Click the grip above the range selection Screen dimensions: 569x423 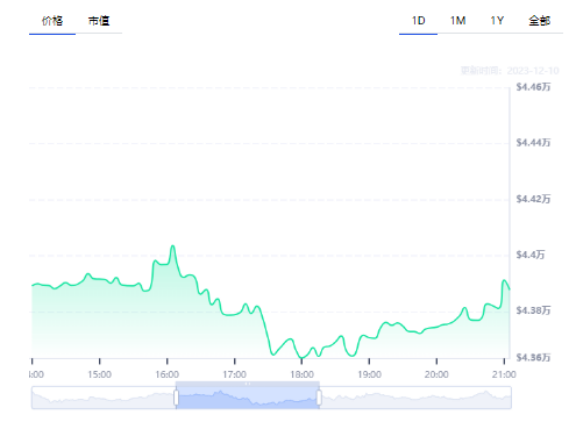coord(247,383)
